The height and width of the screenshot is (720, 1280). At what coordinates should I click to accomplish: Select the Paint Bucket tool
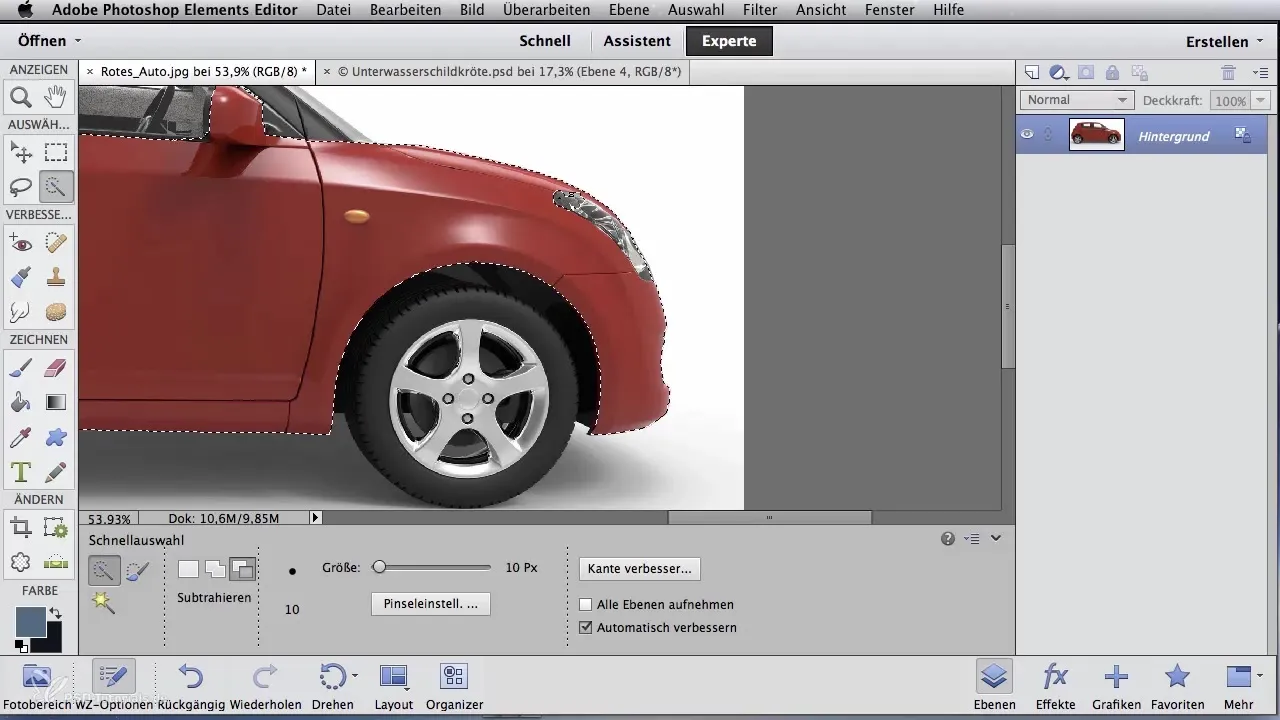pos(20,402)
